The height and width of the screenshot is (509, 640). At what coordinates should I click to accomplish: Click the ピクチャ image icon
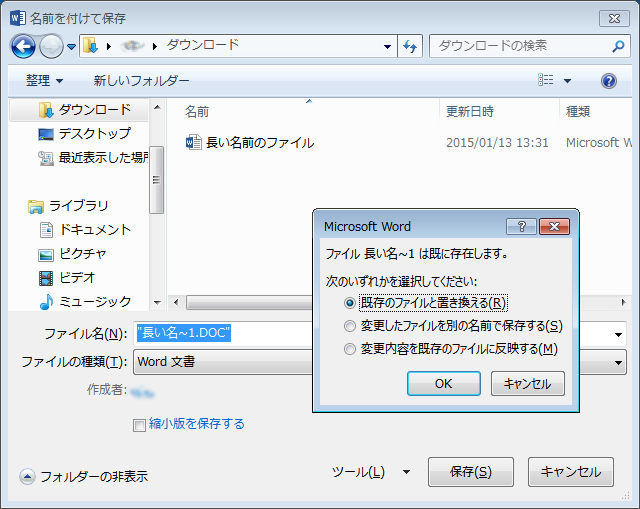tap(46, 255)
